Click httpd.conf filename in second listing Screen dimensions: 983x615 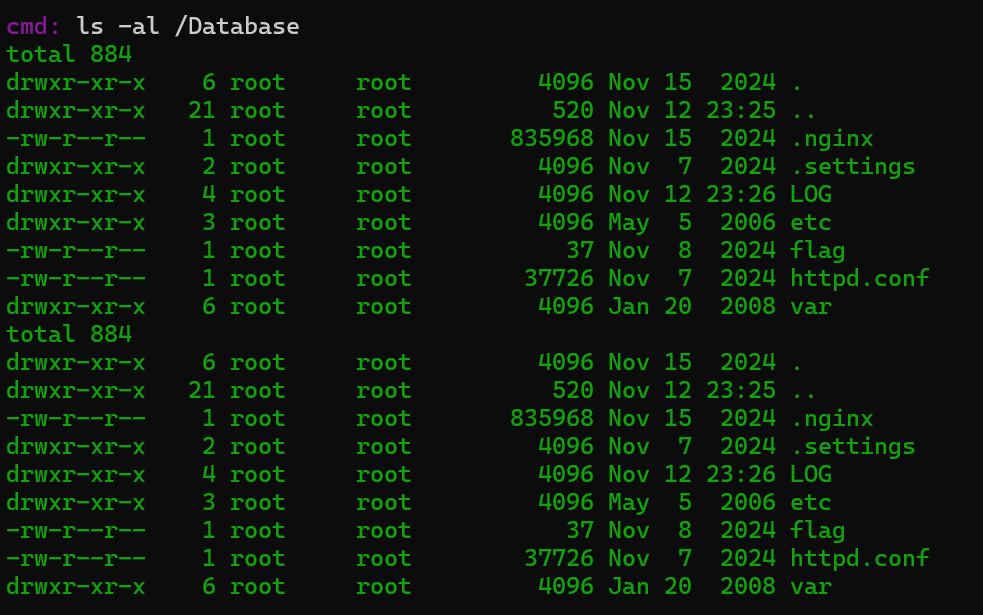point(860,558)
